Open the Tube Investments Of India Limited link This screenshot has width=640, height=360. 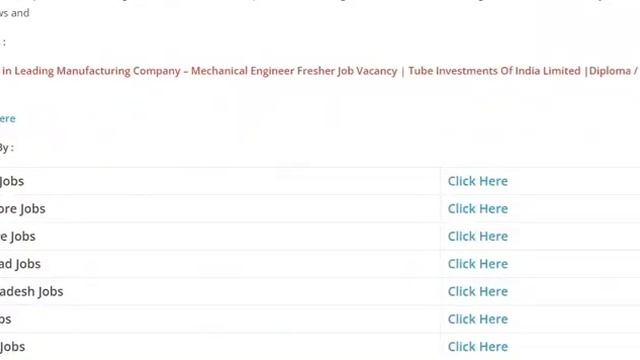[x=494, y=71]
